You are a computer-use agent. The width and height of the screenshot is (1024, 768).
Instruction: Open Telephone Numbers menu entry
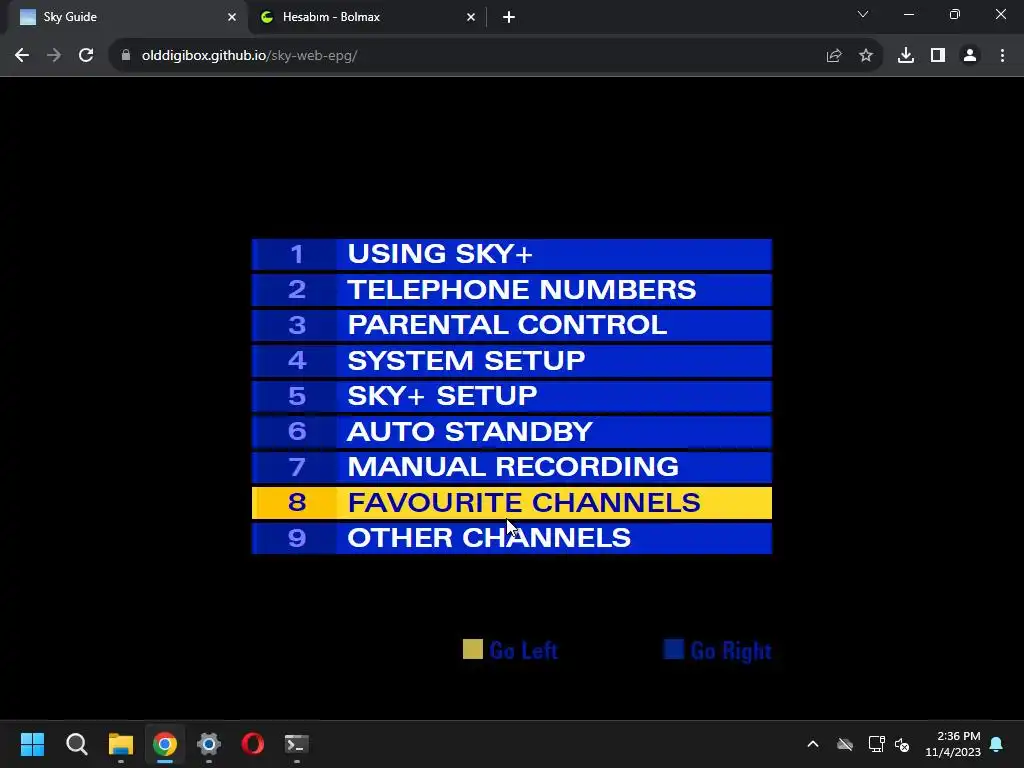[511, 290]
